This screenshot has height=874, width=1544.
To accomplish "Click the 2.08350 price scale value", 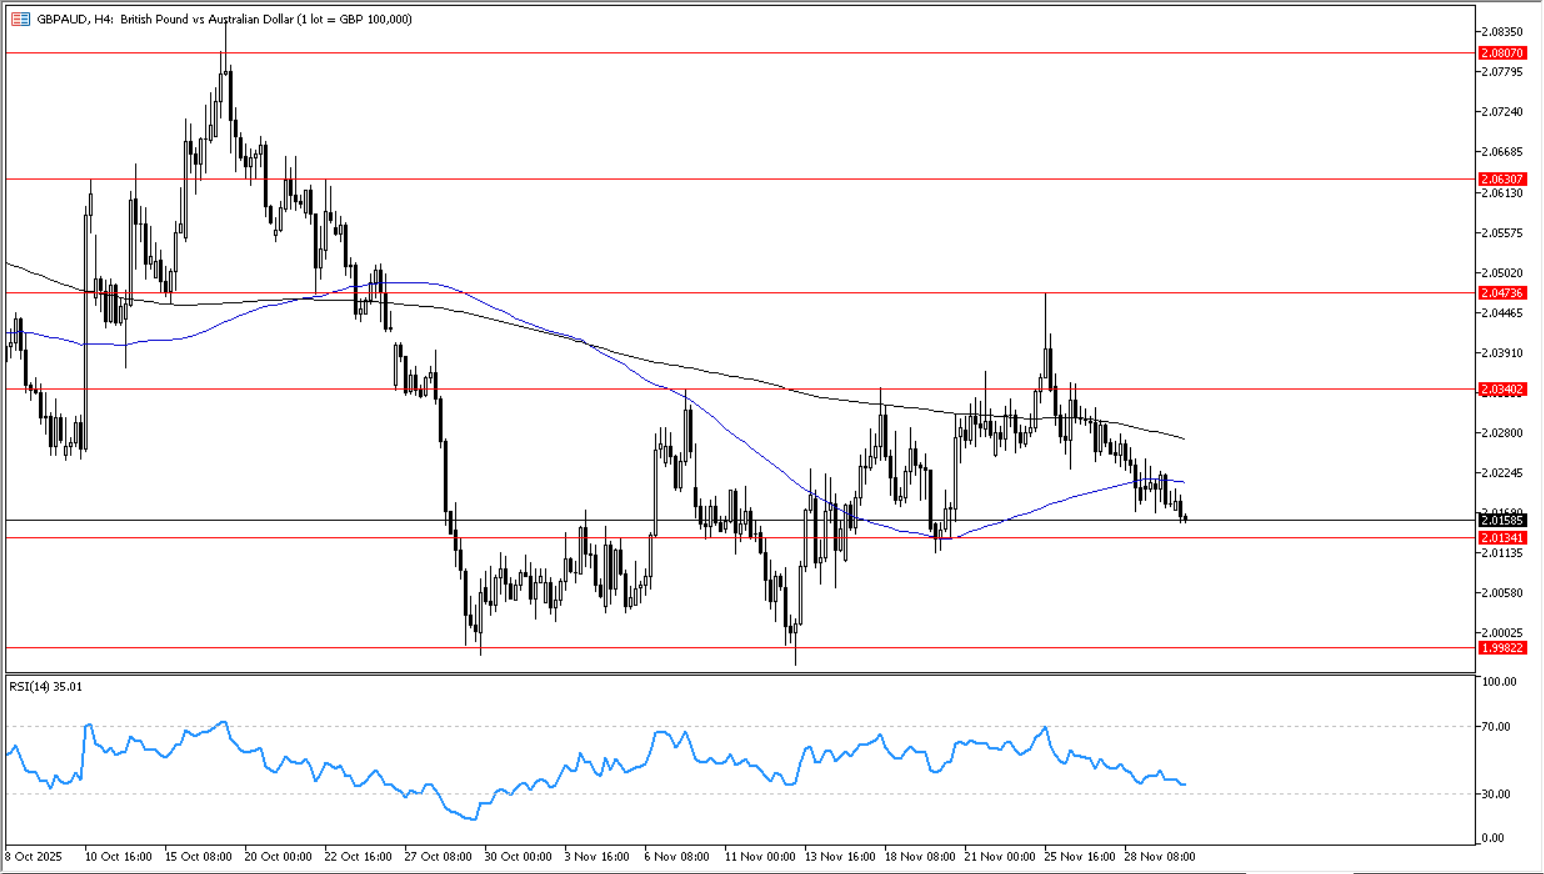I will (x=1501, y=32).
